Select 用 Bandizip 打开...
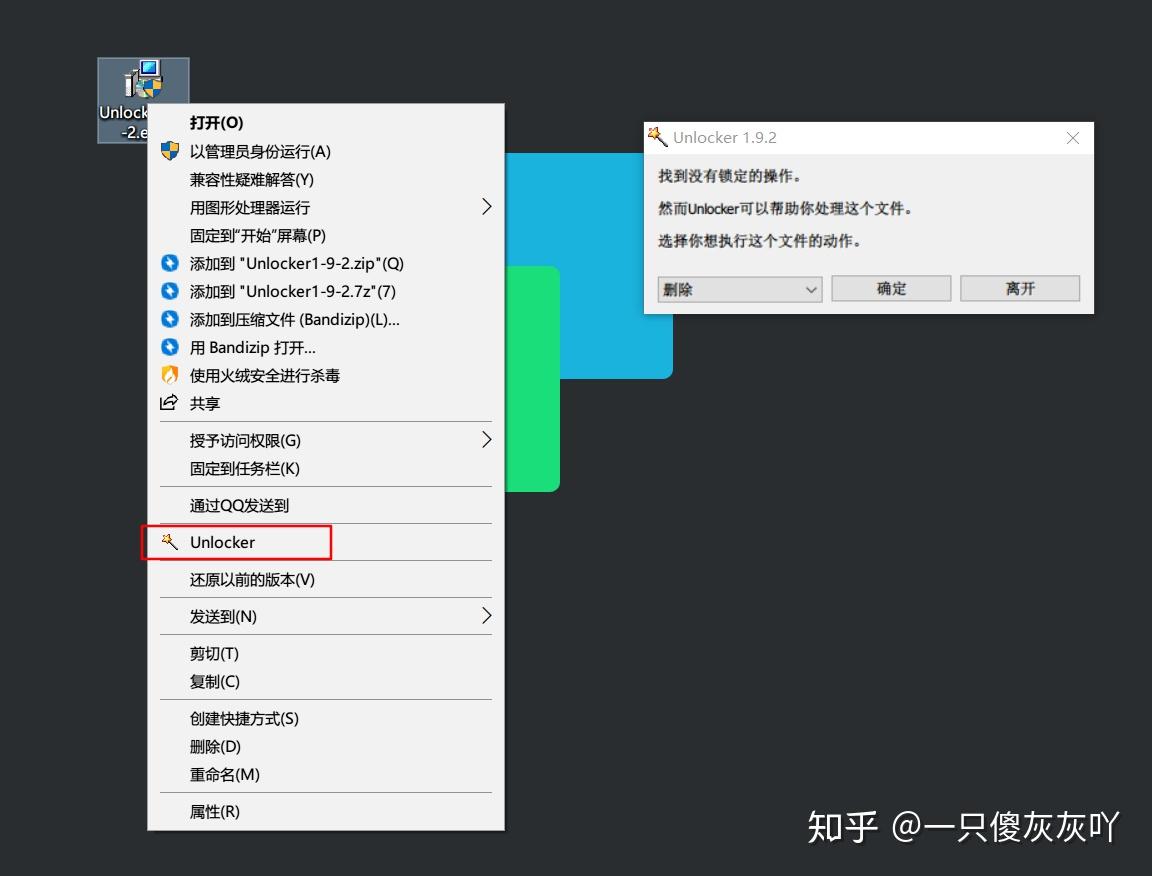The width and height of the screenshot is (1152, 876). click(x=326, y=347)
